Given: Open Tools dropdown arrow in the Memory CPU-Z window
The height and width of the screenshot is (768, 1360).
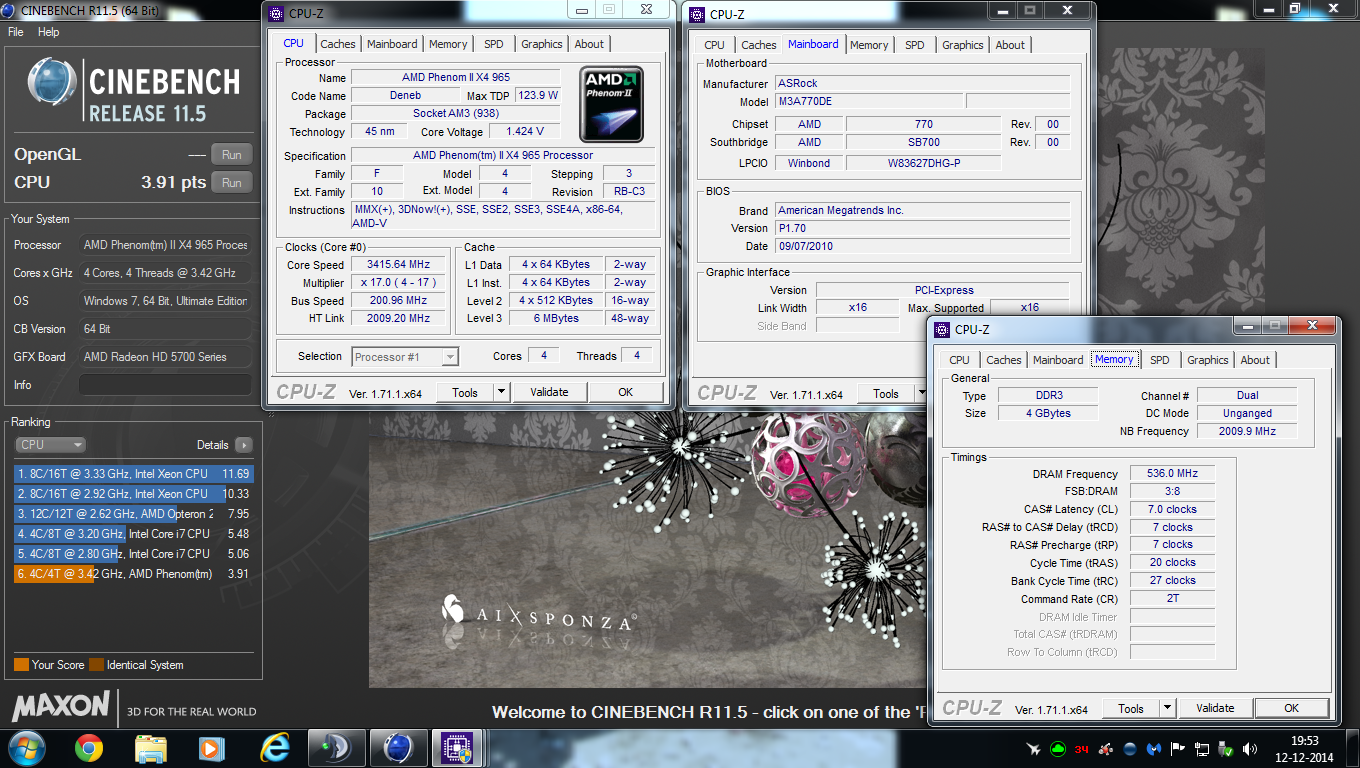Looking at the screenshot, I should [x=1167, y=708].
